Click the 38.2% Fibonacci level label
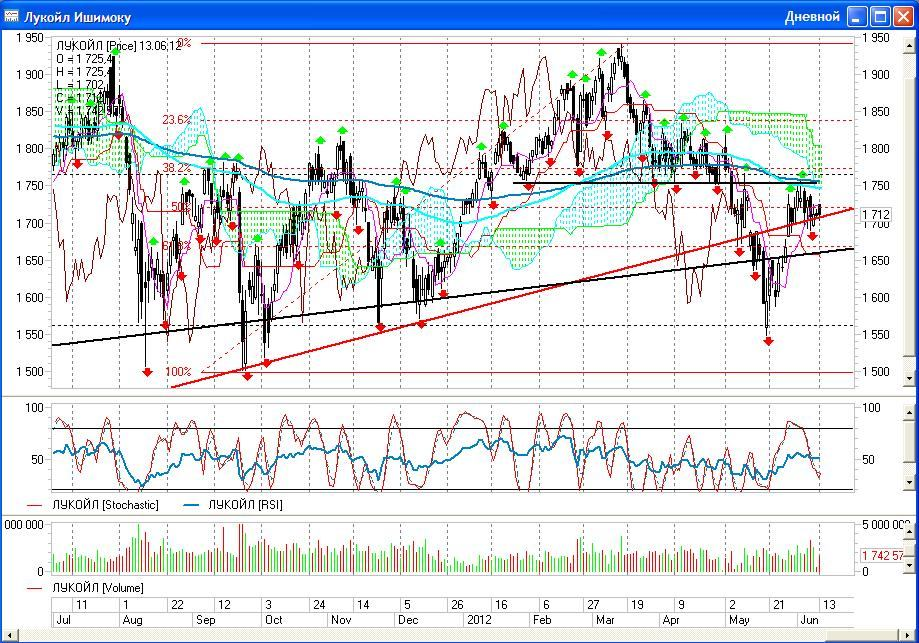The image size is (919, 643). click(x=176, y=168)
